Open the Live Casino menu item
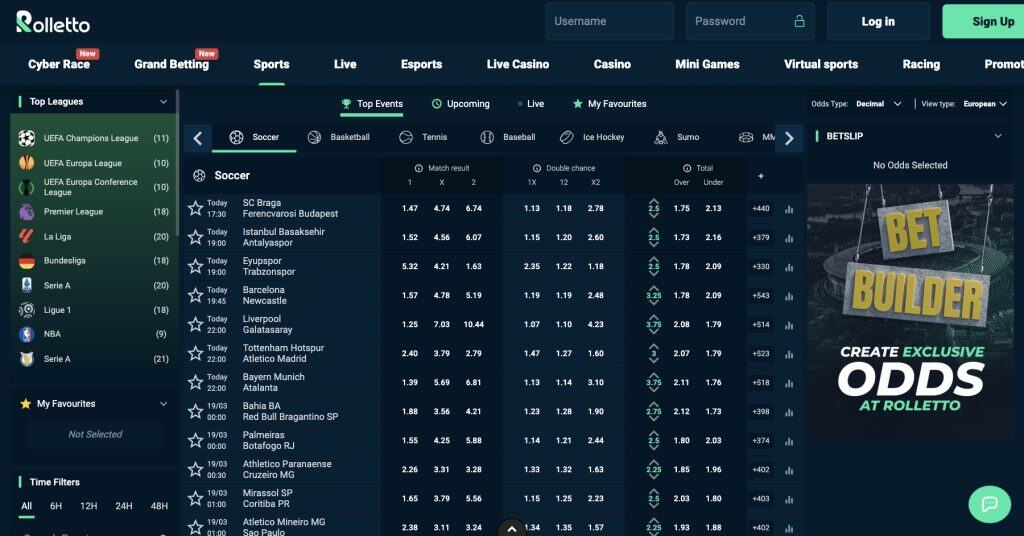 pos(517,64)
